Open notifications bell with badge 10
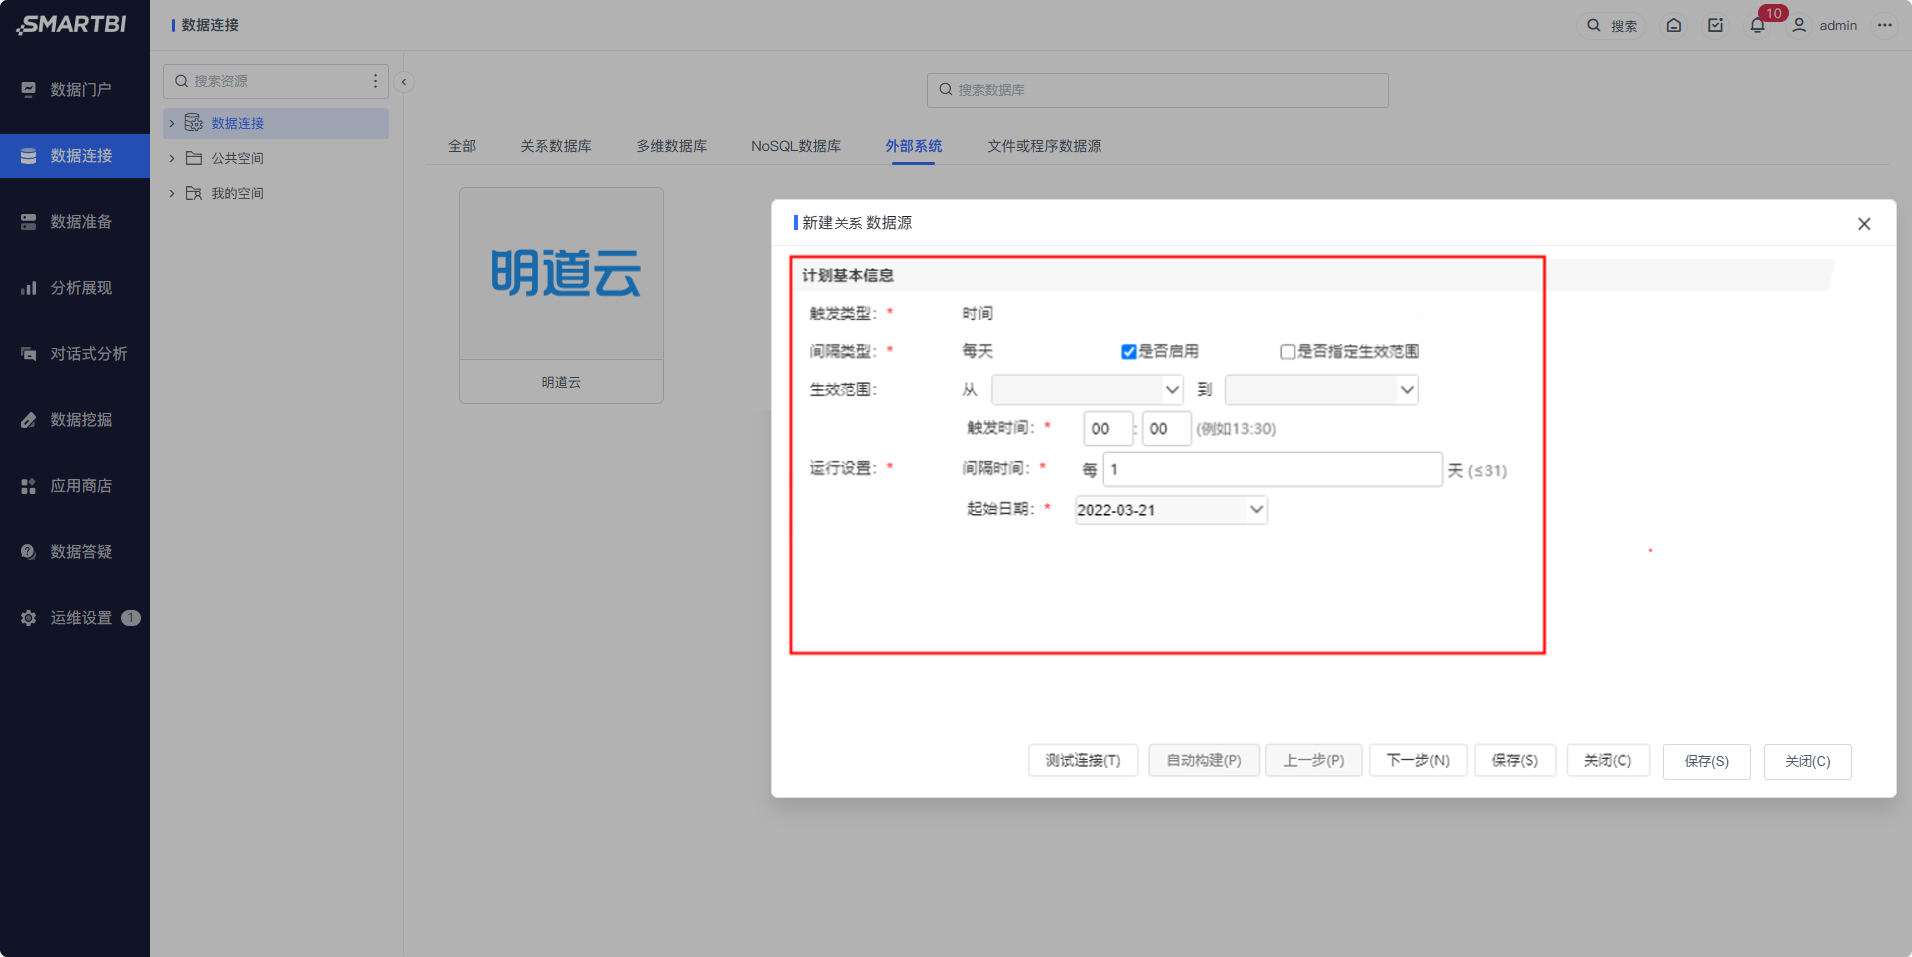Screen dimensions: 1912x957 1758,26
